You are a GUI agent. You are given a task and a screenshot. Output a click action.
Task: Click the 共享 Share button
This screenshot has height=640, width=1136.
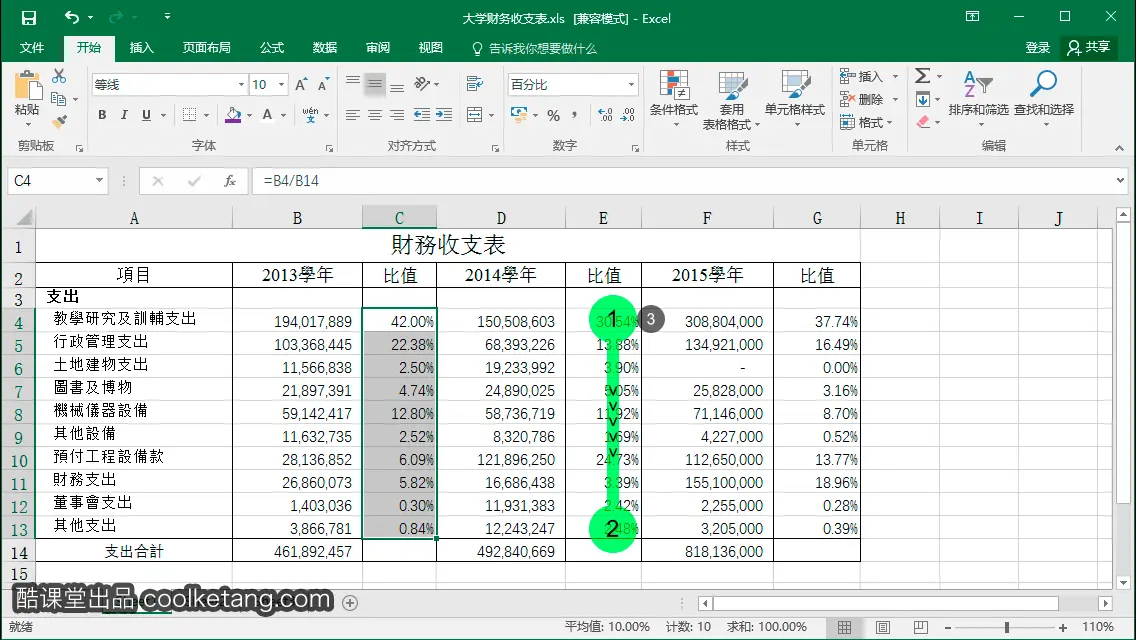click(x=1089, y=48)
